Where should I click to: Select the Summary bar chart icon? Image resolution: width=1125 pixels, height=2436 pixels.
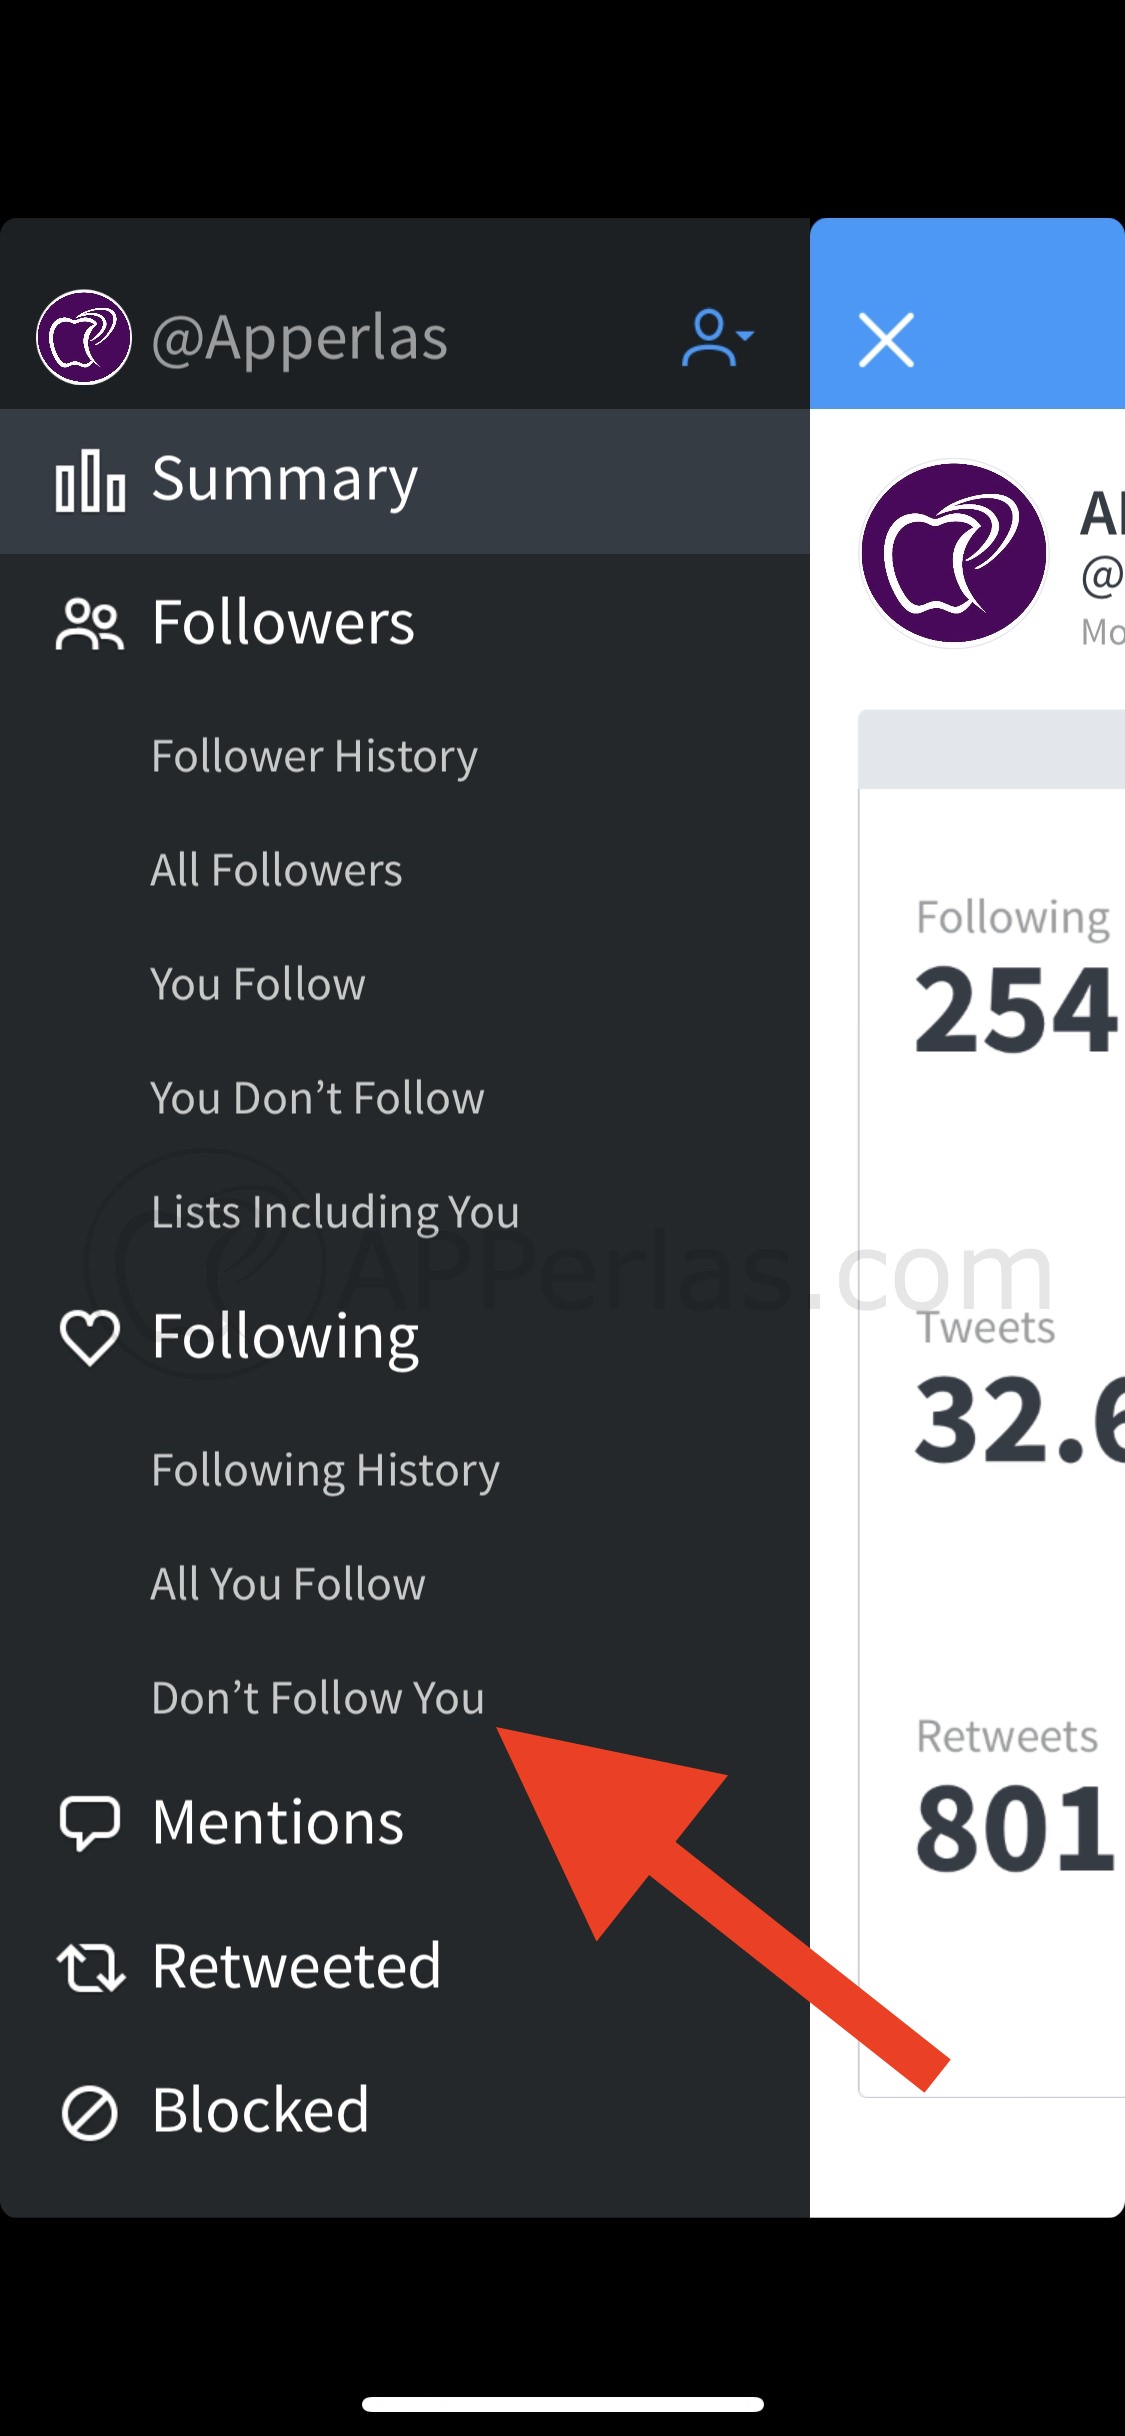(90, 481)
